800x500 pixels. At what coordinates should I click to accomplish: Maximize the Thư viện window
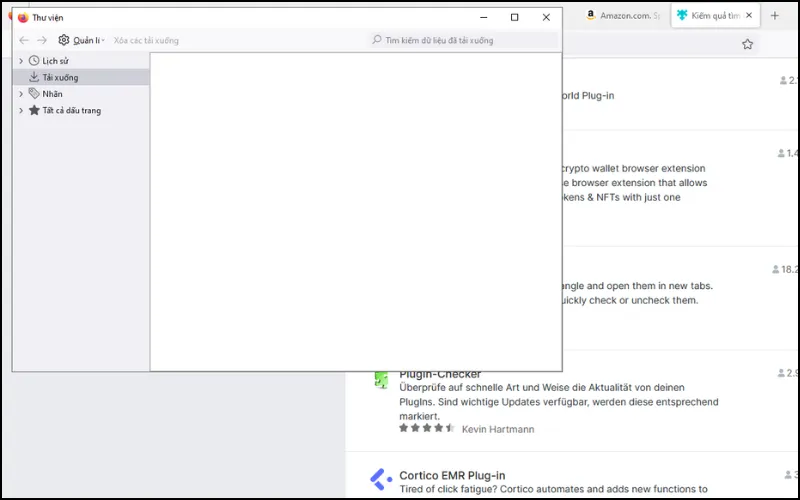(x=515, y=17)
